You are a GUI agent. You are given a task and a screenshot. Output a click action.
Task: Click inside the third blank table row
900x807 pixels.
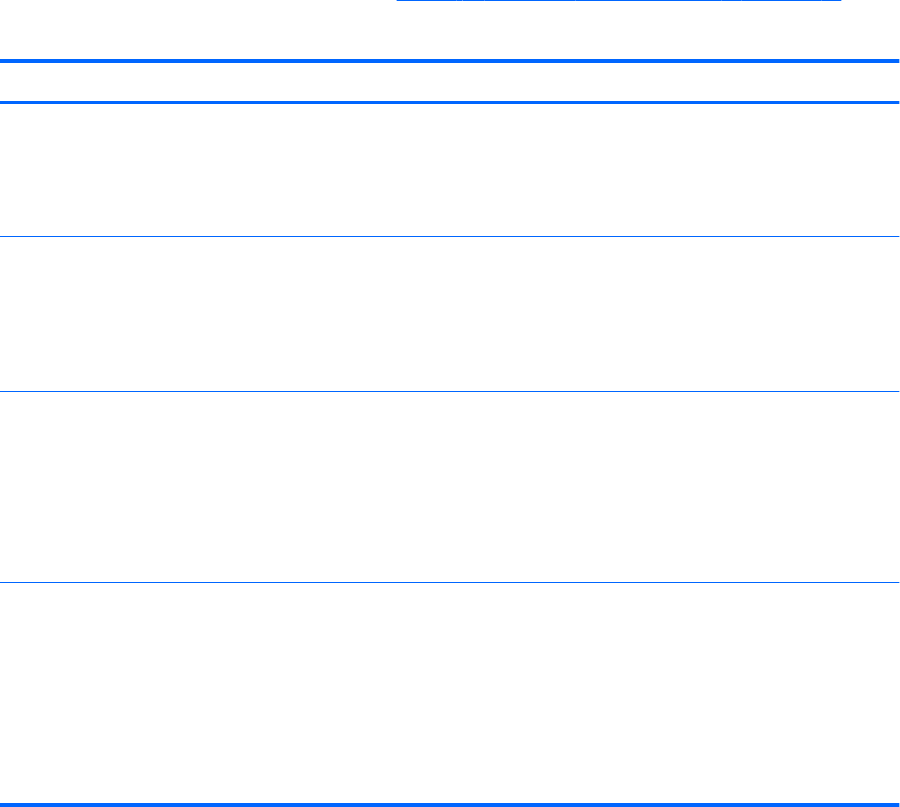coord(450,486)
